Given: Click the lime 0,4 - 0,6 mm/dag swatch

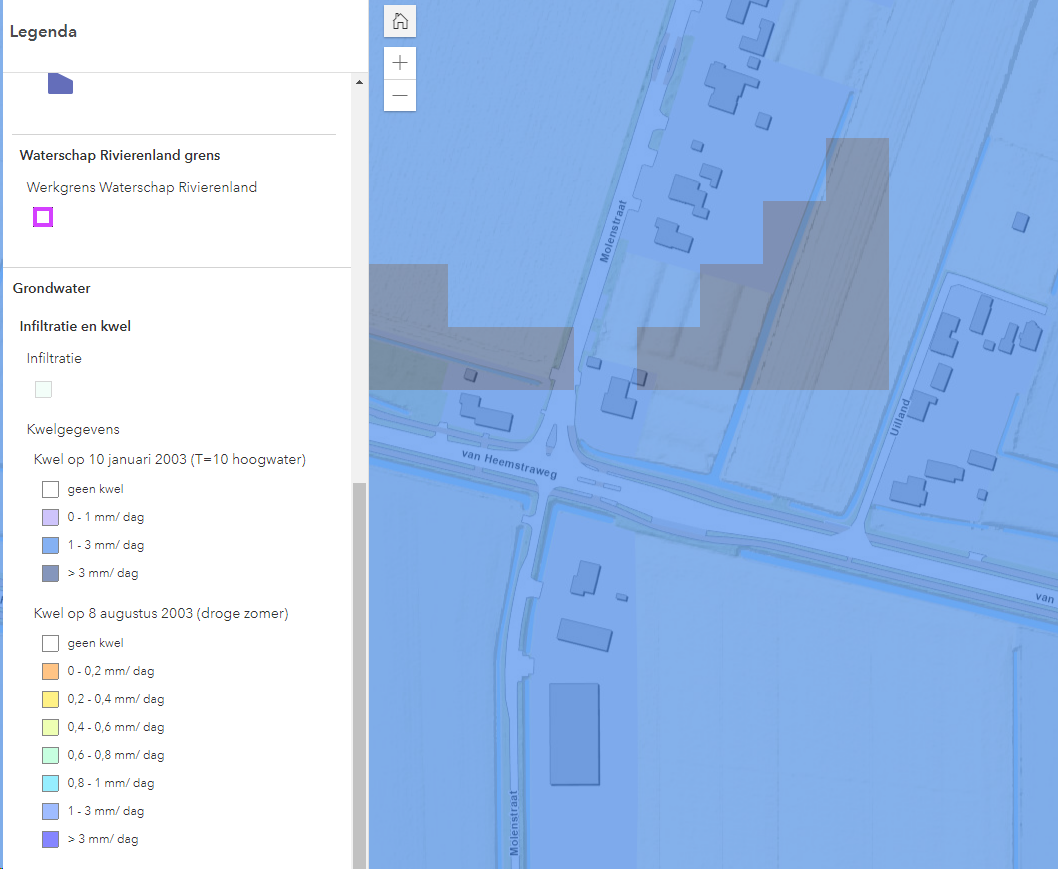Looking at the screenshot, I should 51,727.
